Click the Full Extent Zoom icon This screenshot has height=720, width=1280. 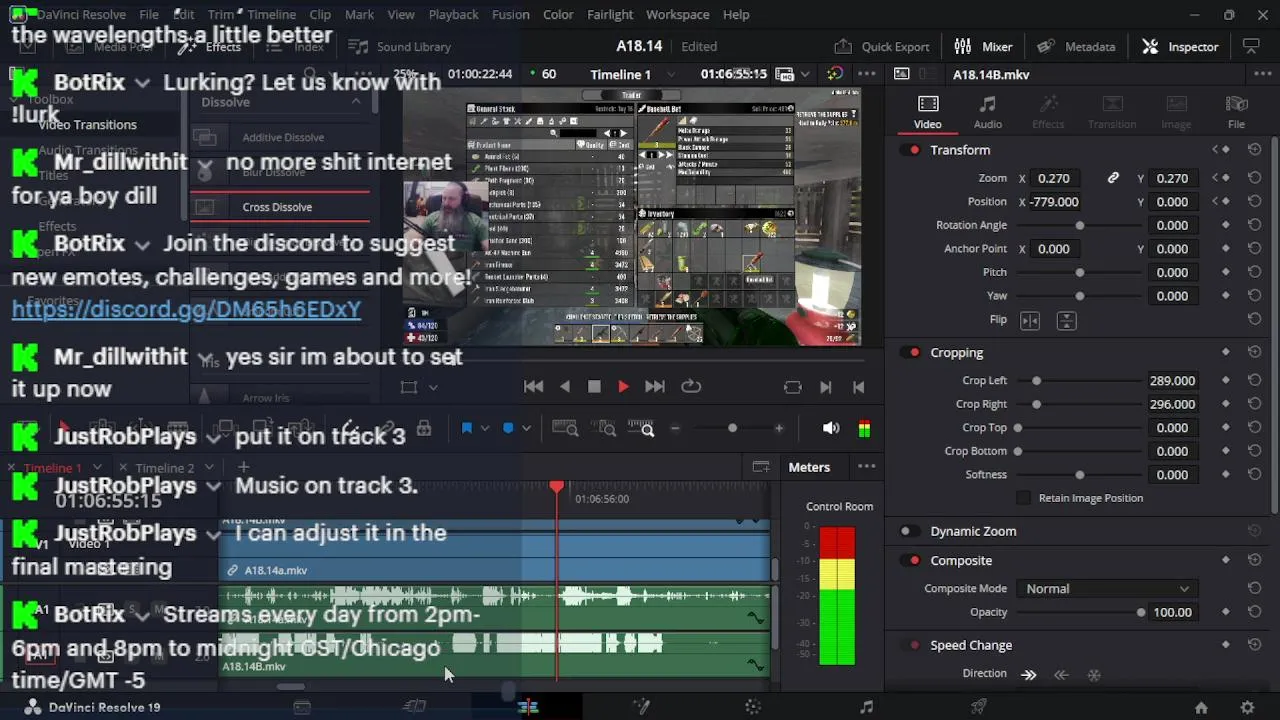point(565,428)
